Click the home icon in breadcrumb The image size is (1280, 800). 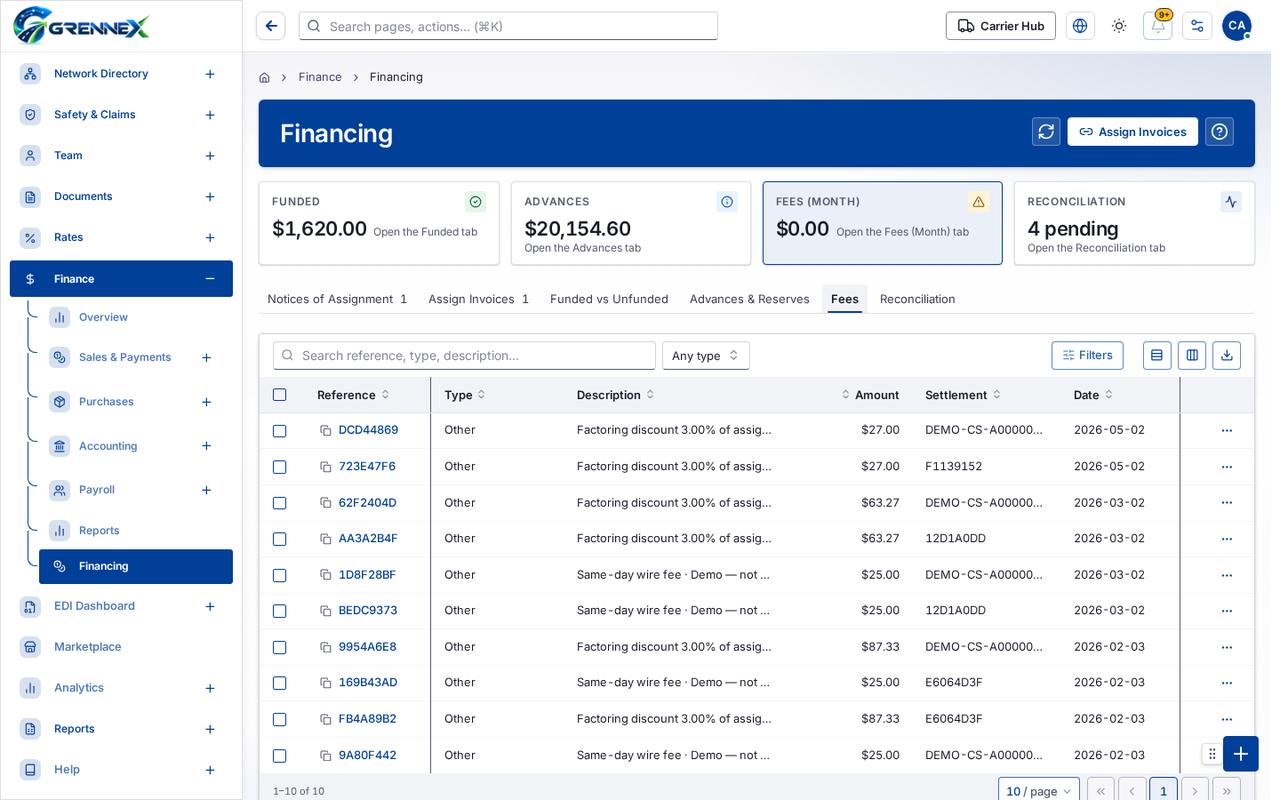tap(264, 77)
